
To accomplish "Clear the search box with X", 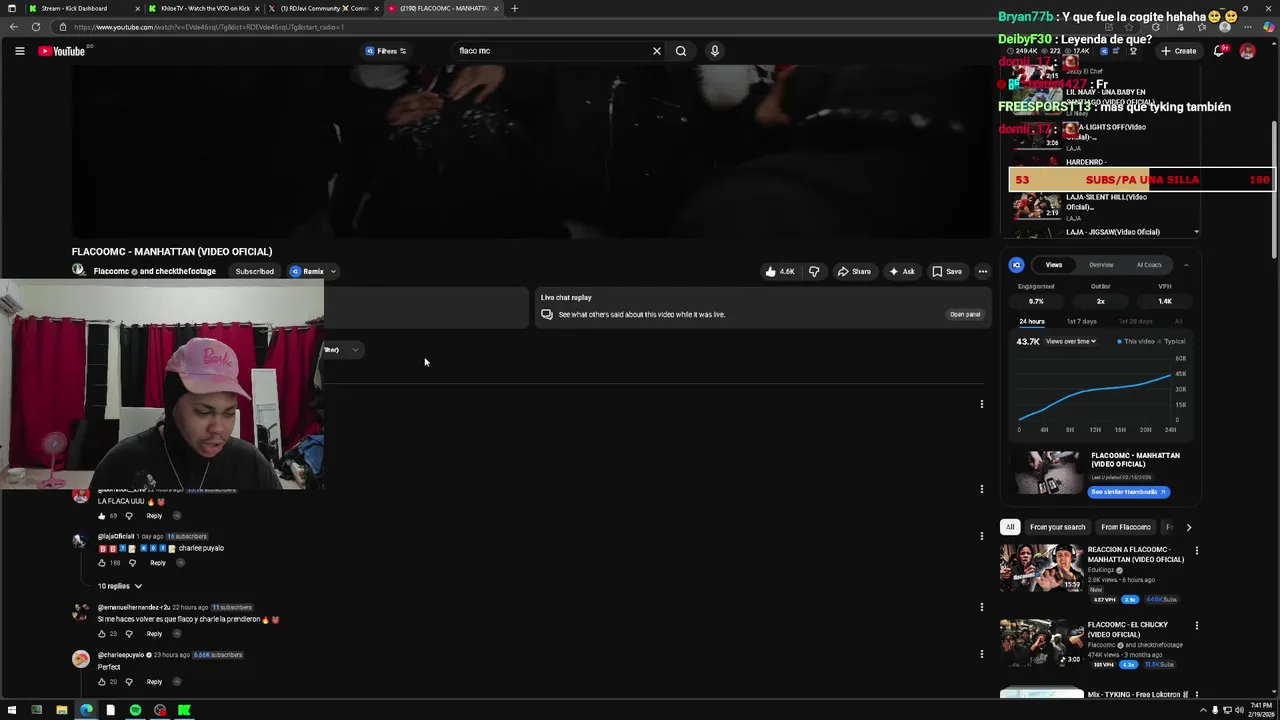I will (657, 51).
